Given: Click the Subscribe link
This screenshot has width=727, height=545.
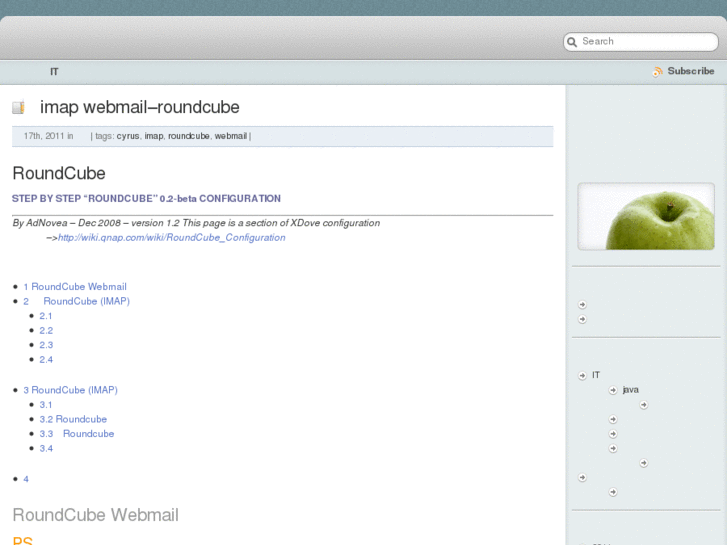Looking at the screenshot, I should click(x=690, y=71).
